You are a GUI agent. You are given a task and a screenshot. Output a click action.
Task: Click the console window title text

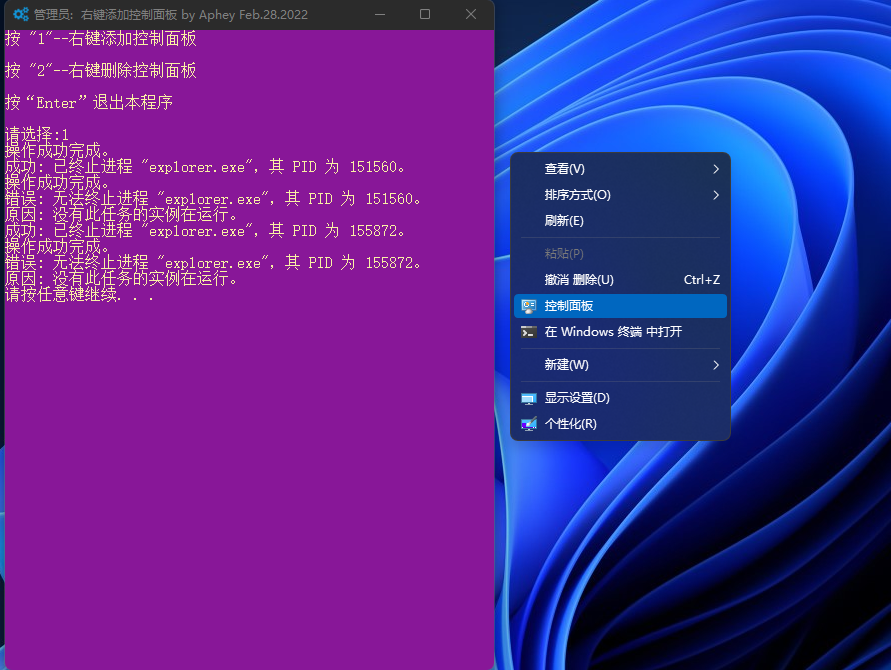(x=170, y=15)
